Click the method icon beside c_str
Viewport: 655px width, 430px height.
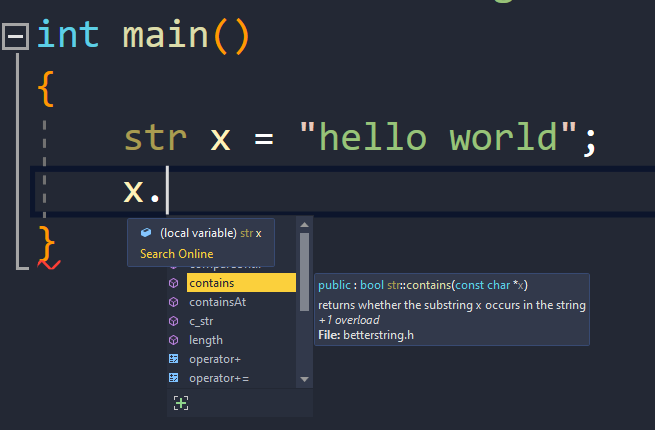(173, 321)
